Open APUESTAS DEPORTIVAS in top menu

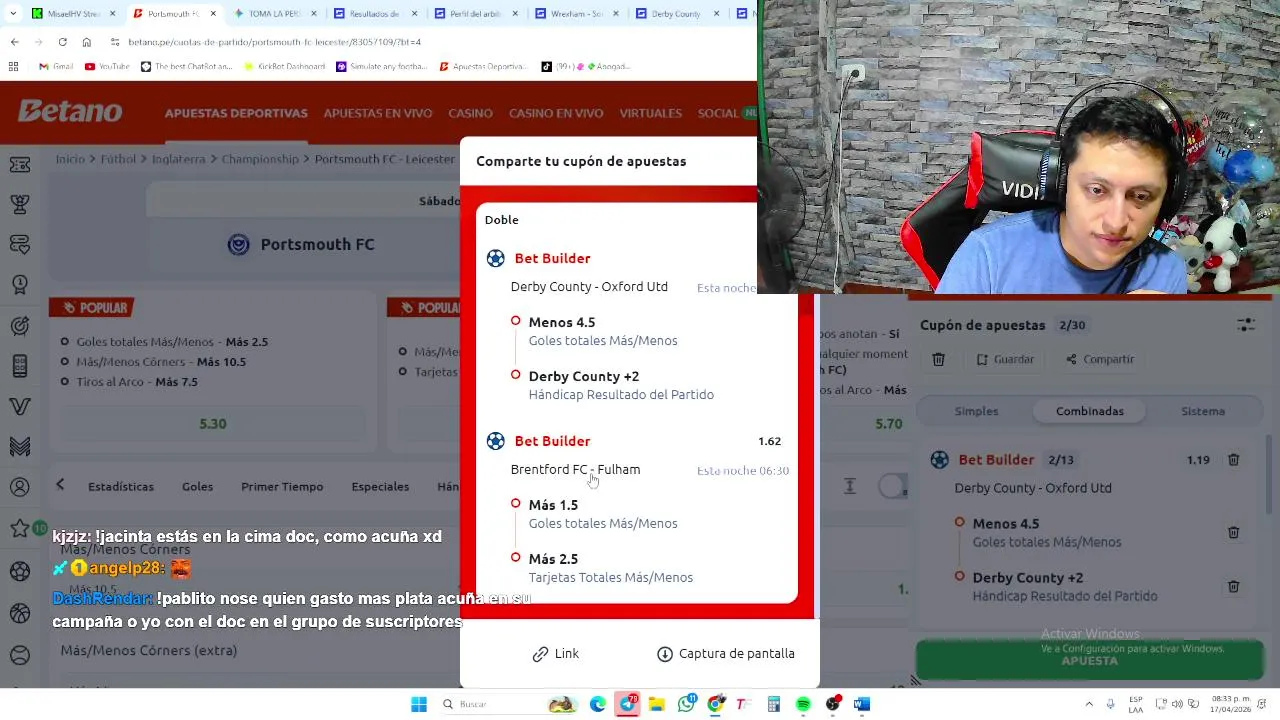pyautogui.click(x=236, y=113)
